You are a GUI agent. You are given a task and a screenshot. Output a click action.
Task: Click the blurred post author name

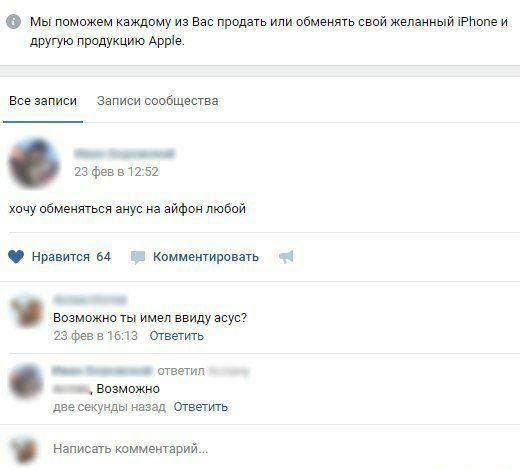click(x=124, y=154)
